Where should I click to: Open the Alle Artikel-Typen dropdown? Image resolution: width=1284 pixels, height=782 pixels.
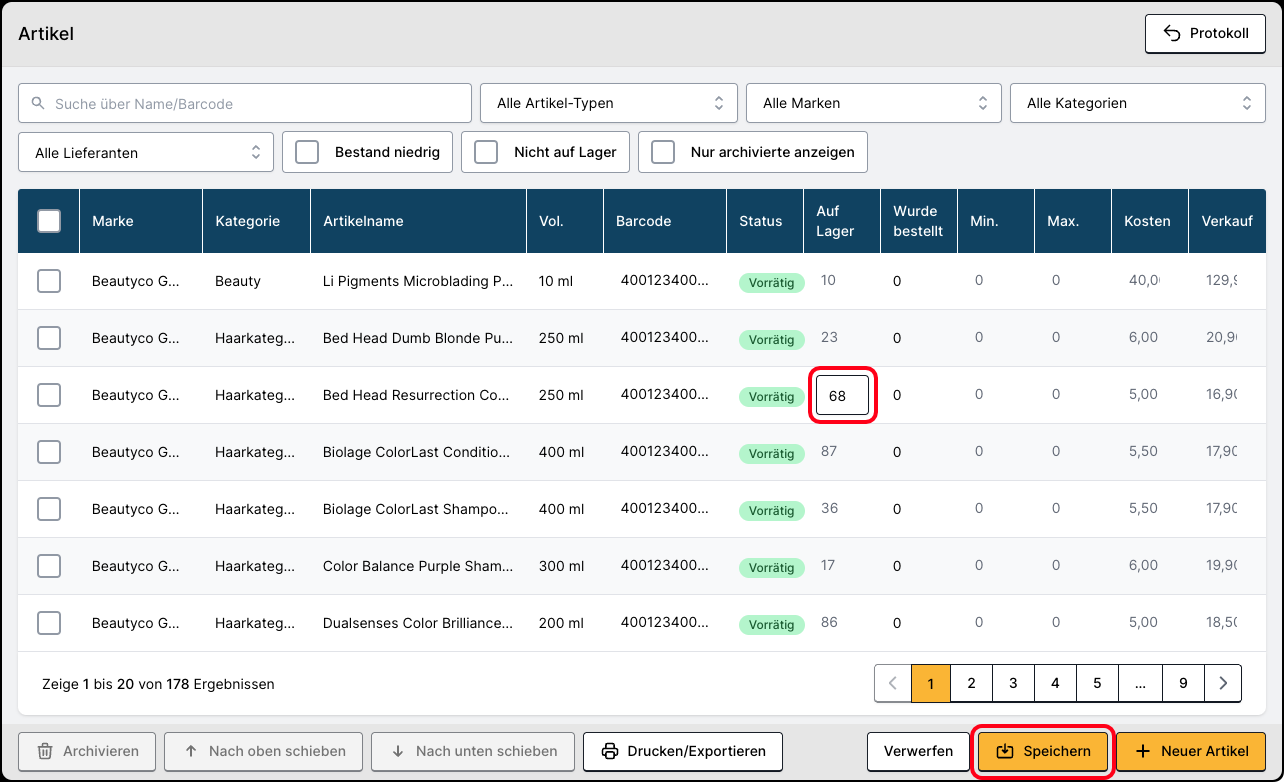609,103
